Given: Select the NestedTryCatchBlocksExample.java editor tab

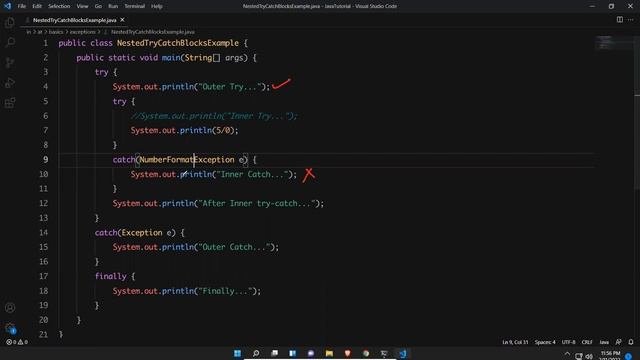Looking at the screenshot, I should click(75, 20).
